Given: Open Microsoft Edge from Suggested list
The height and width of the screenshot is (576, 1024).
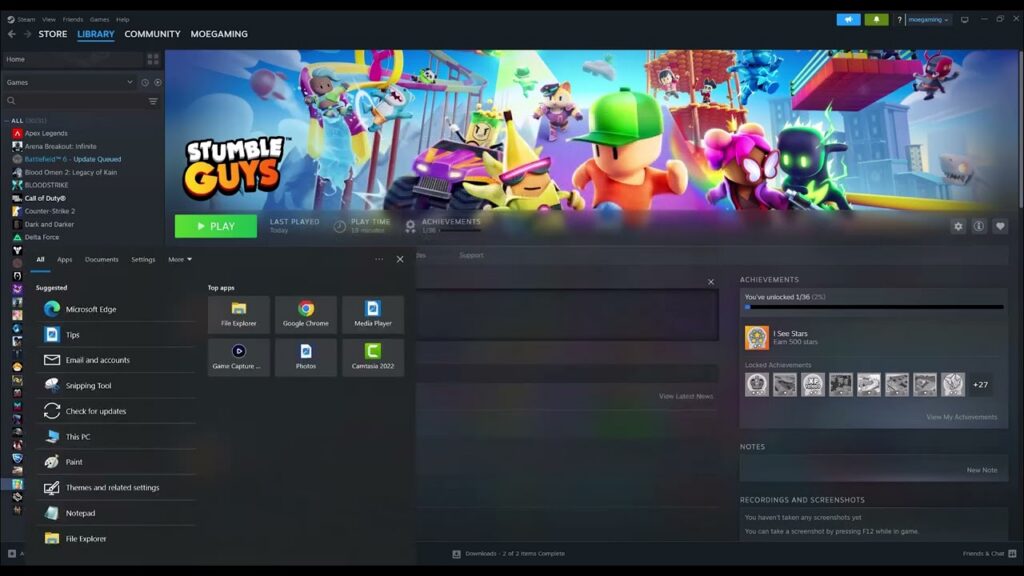Looking at the screenshot, I should [116, 309].
